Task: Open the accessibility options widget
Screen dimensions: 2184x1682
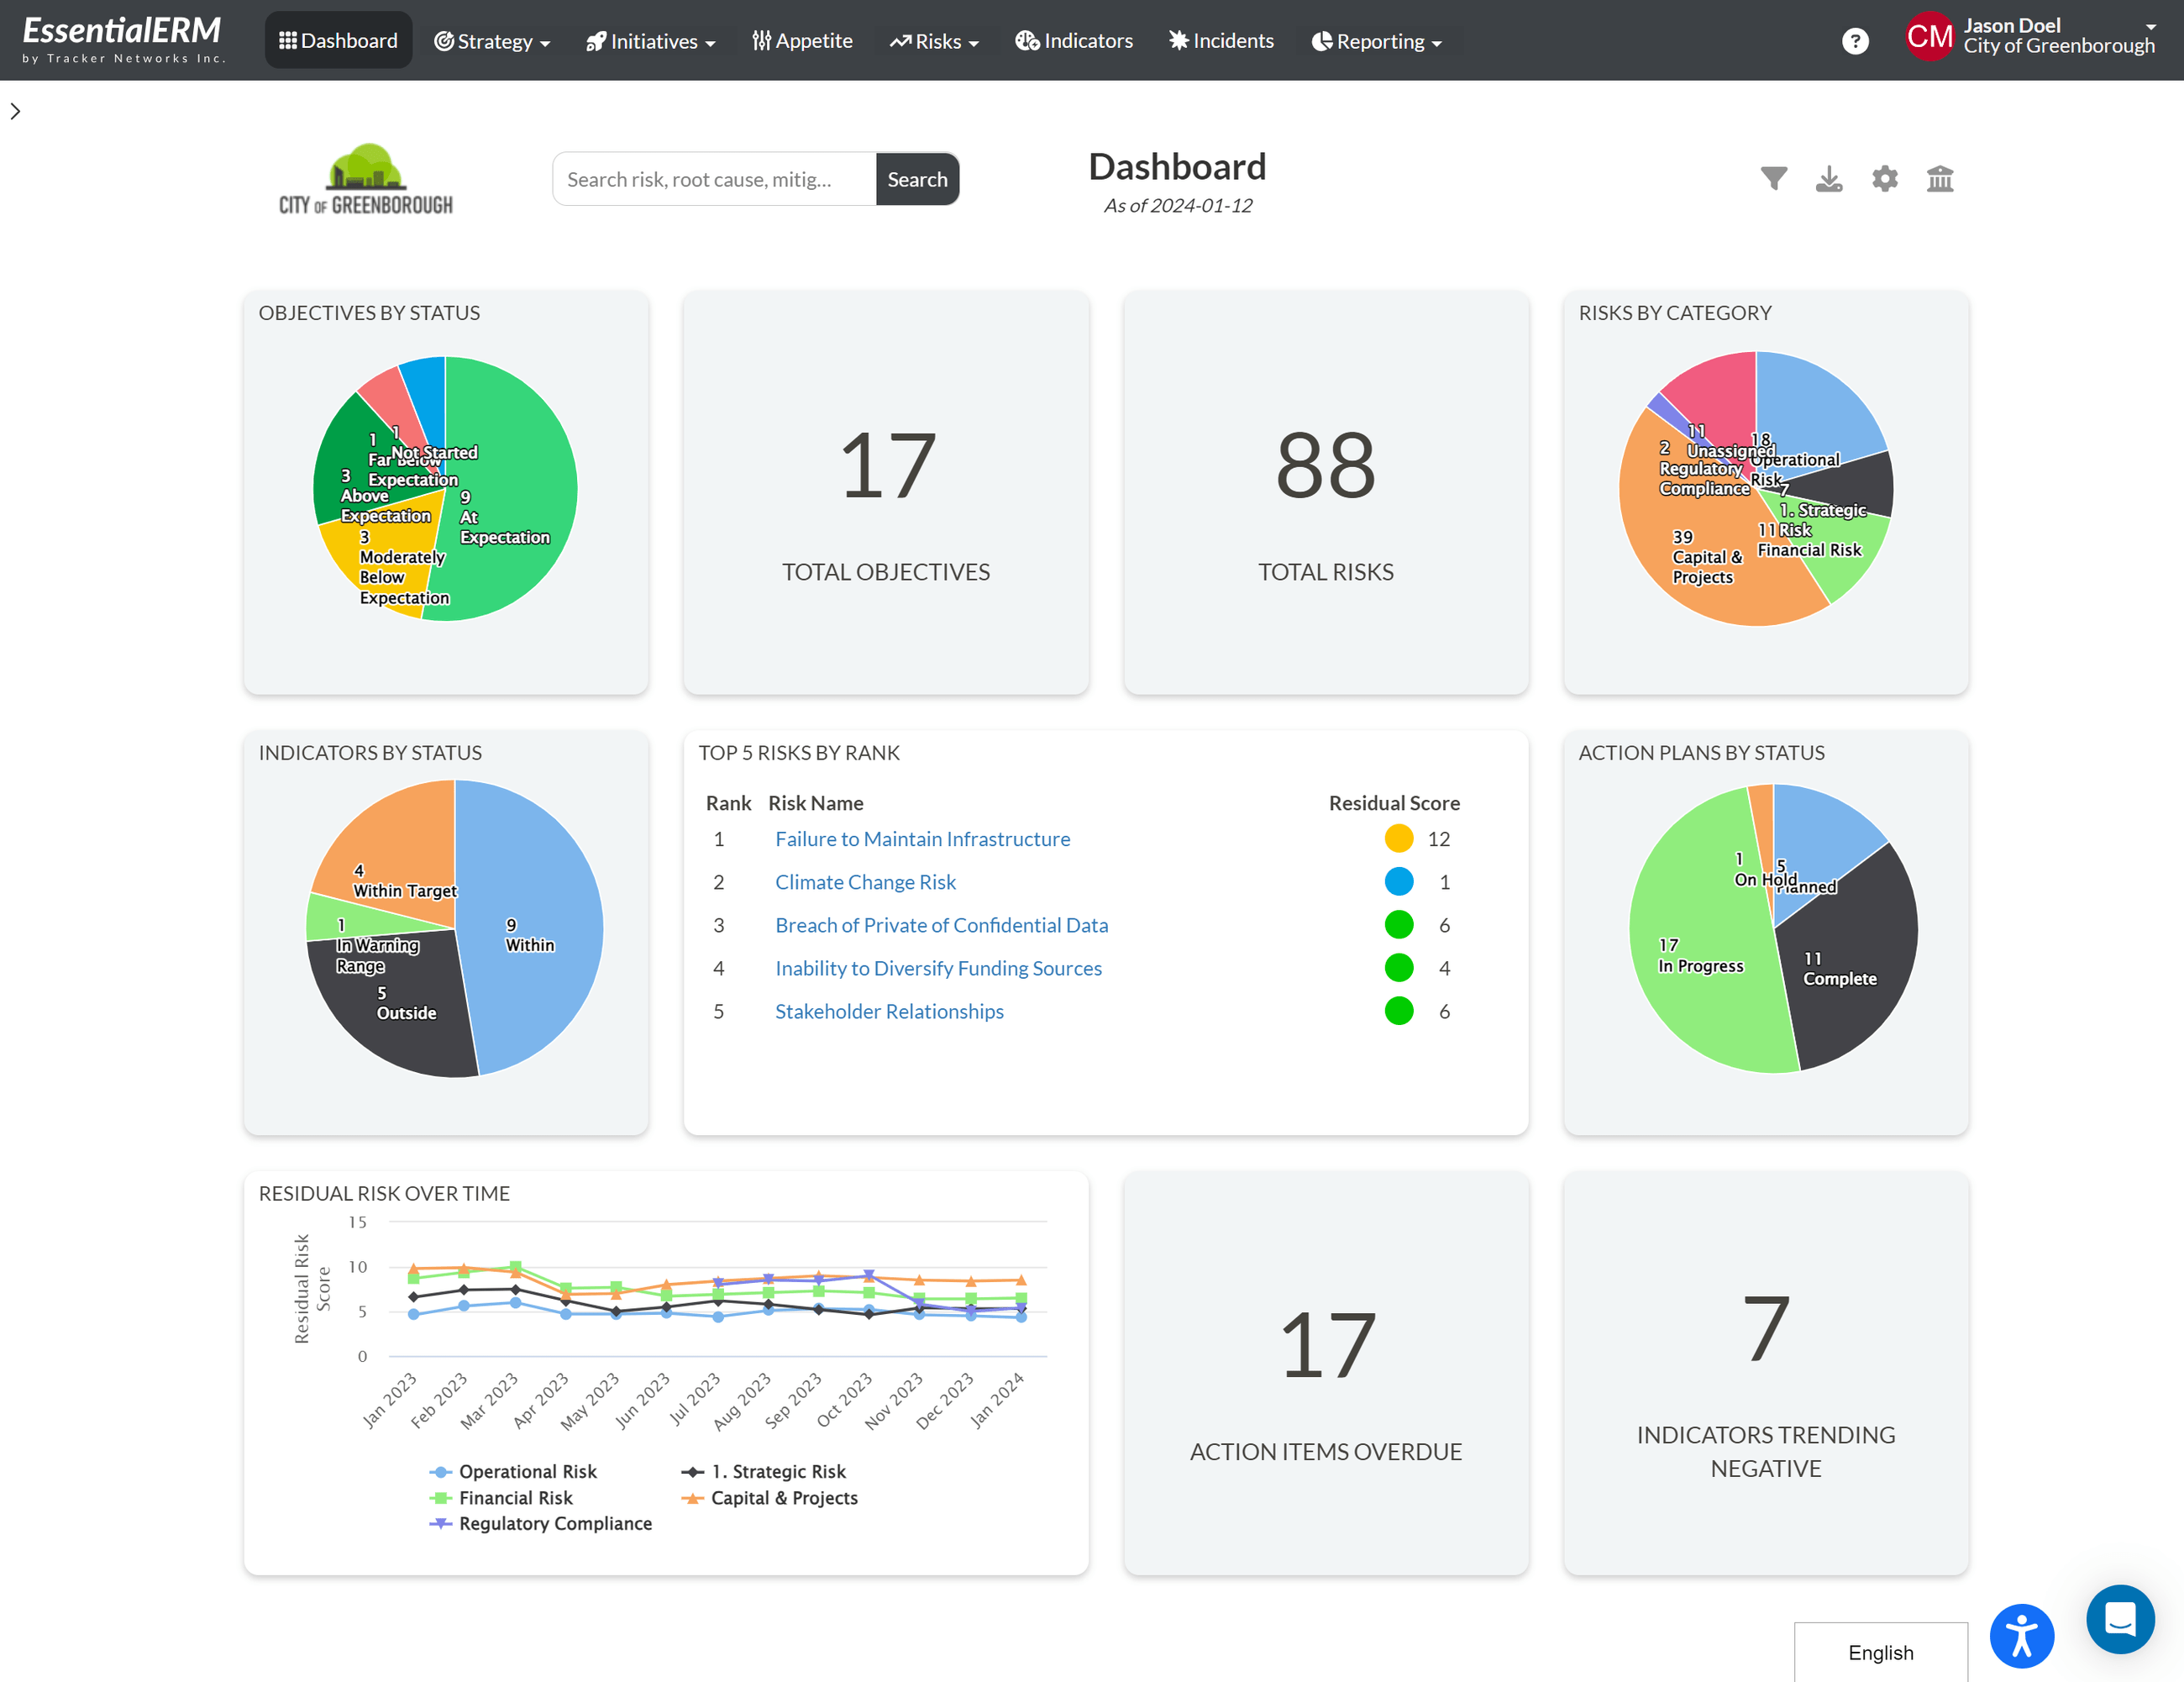Action: pyautogui.click(x=2023, y=1636)
